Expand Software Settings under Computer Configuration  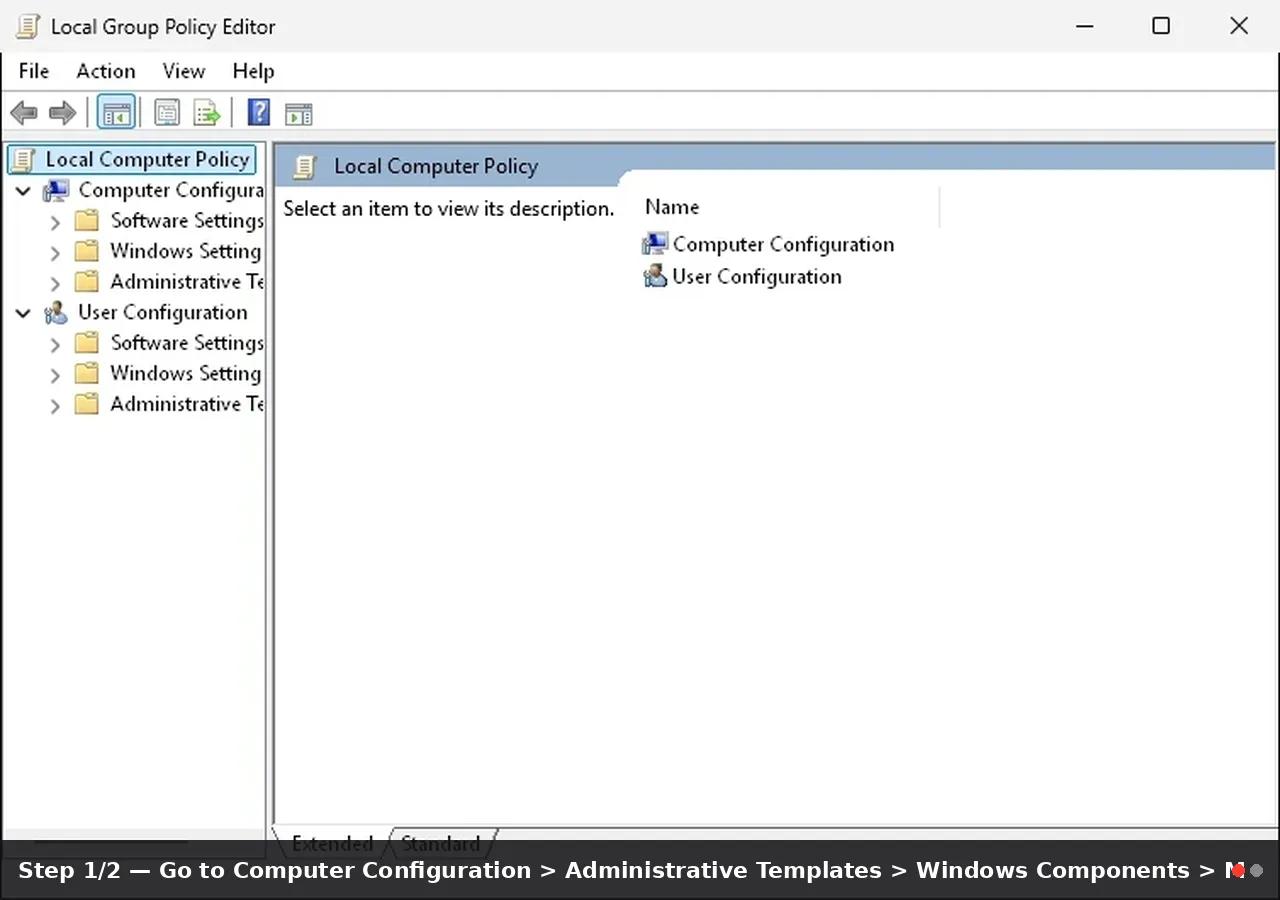pyautogui.click(x=55, y=222)
